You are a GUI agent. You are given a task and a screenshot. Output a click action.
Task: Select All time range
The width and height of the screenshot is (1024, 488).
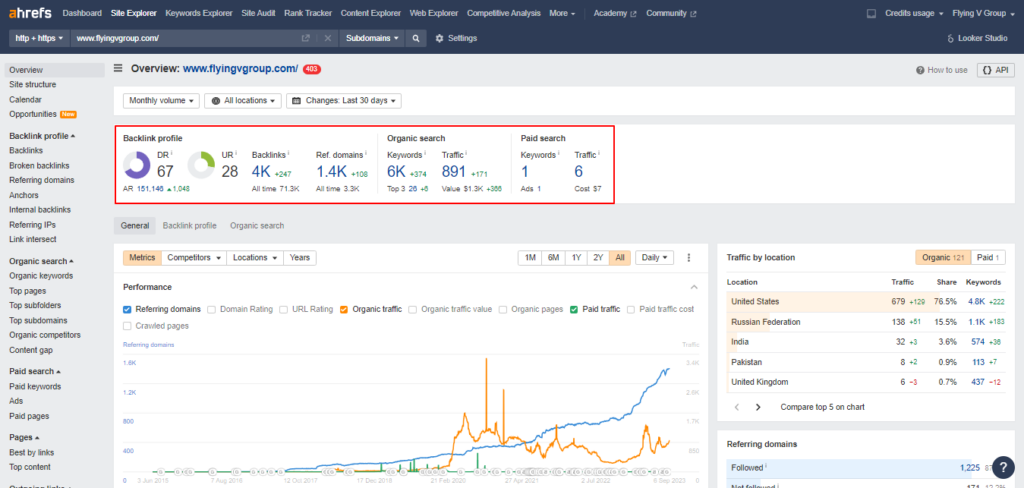pyautogui.click(x=620, y=257)
